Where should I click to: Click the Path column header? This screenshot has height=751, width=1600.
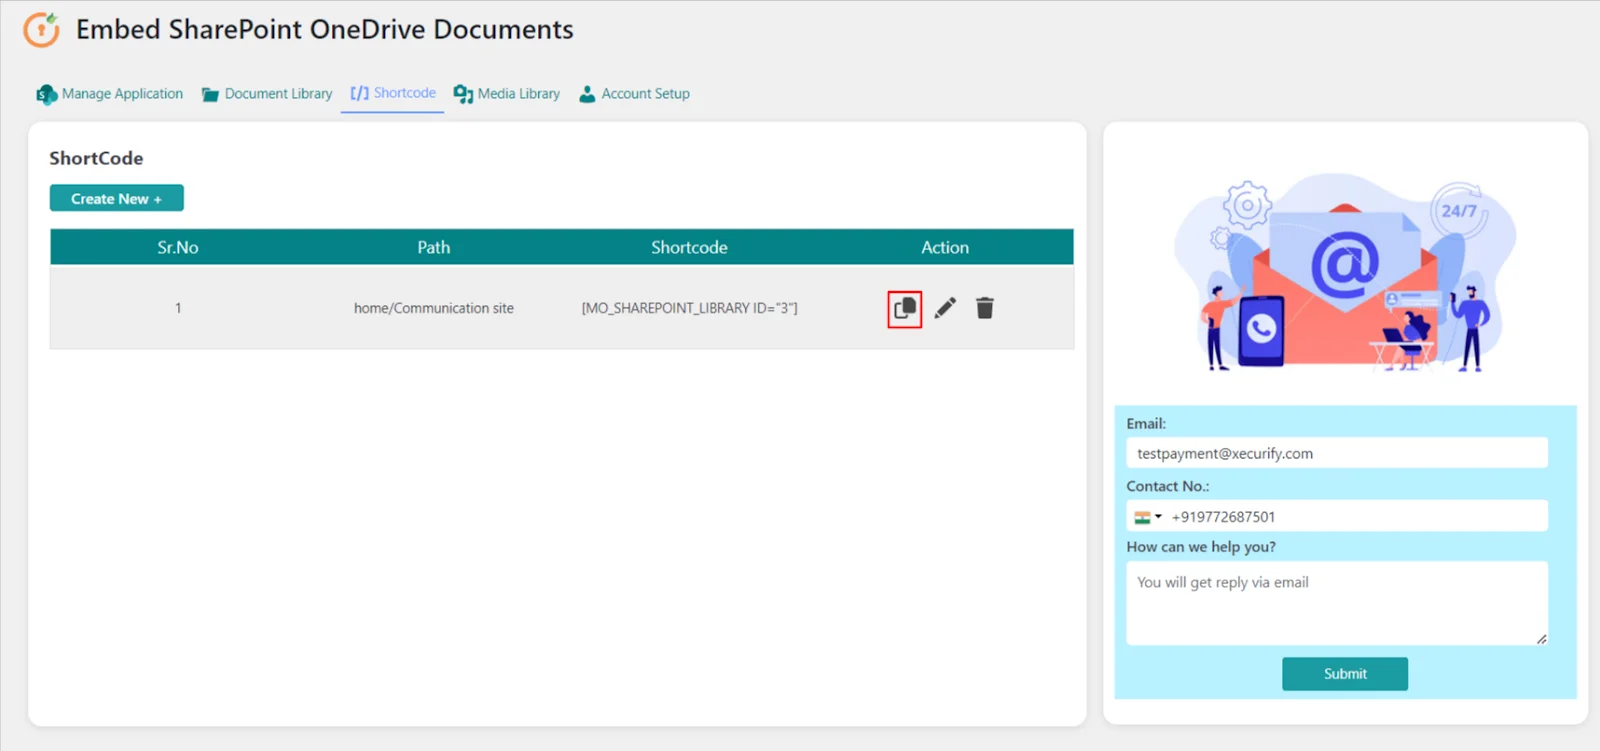point(434,247)
